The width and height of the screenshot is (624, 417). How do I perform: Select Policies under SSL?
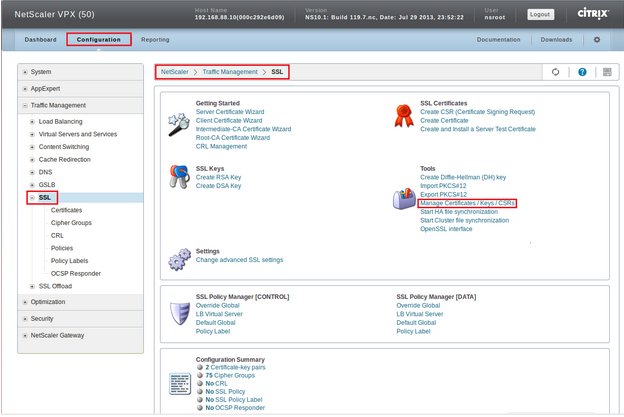pyautogui.click(x=62, y=248)
